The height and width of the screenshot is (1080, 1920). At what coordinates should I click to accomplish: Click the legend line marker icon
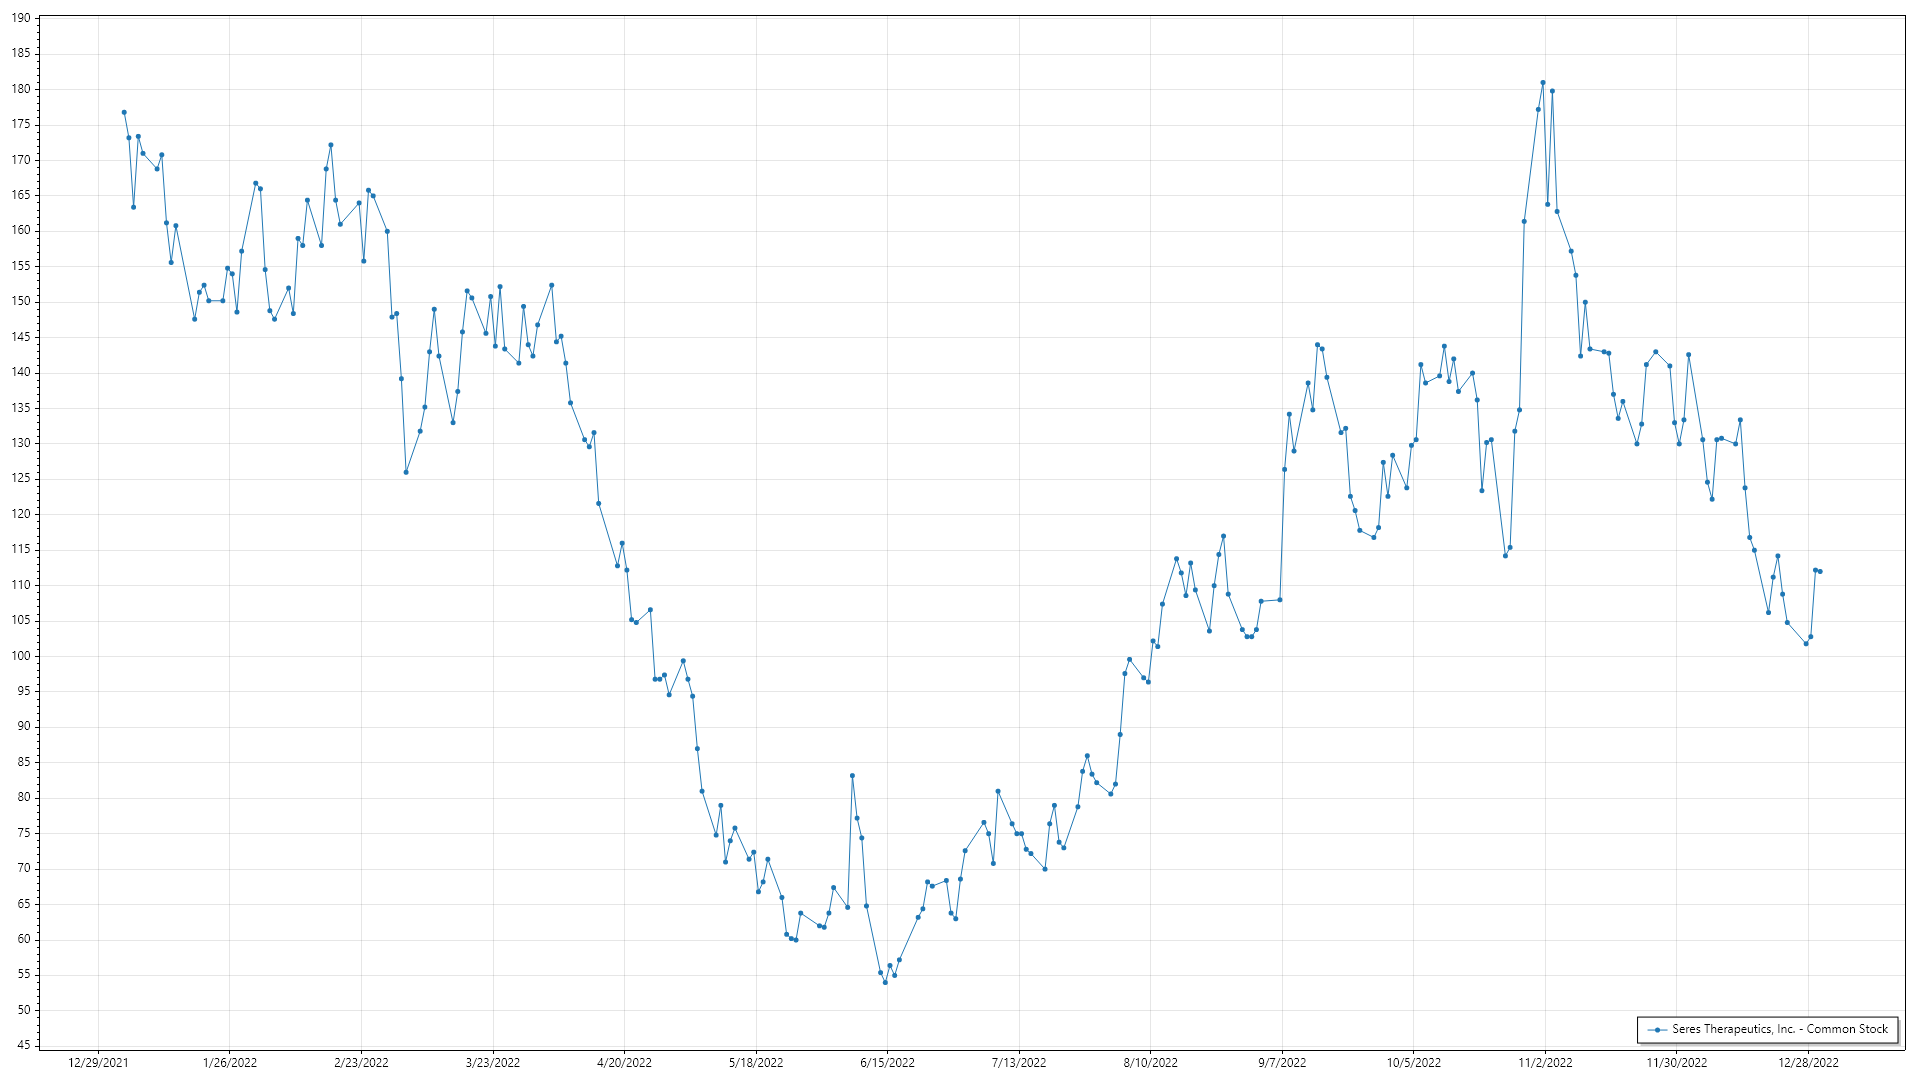pos(1657,1029)
